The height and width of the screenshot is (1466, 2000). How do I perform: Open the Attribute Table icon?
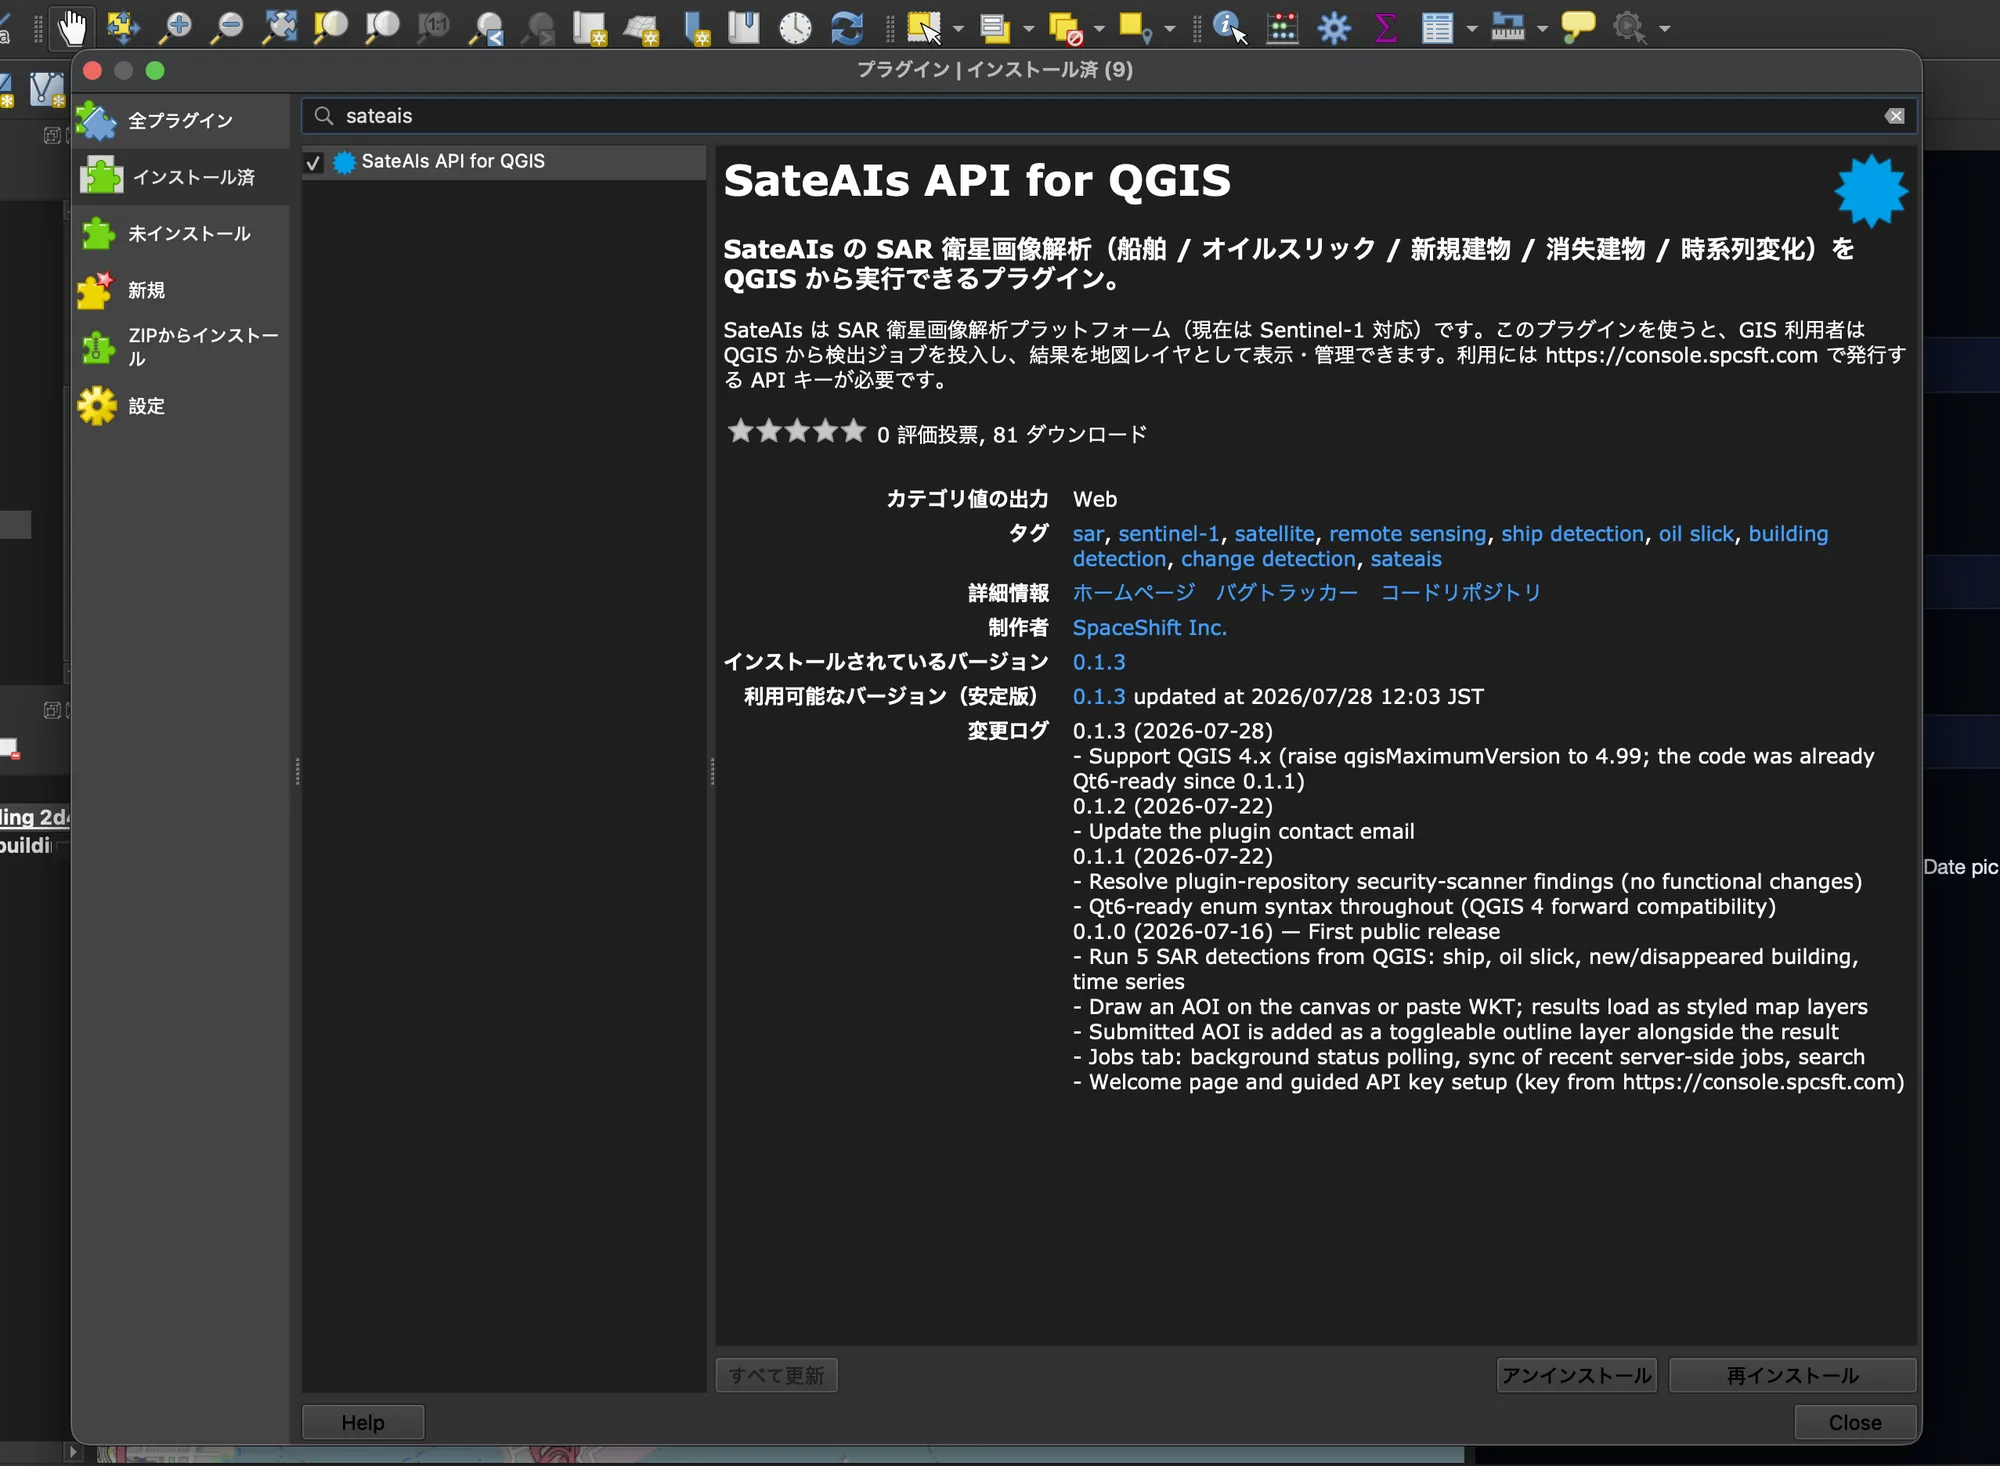coord(1437,27)
